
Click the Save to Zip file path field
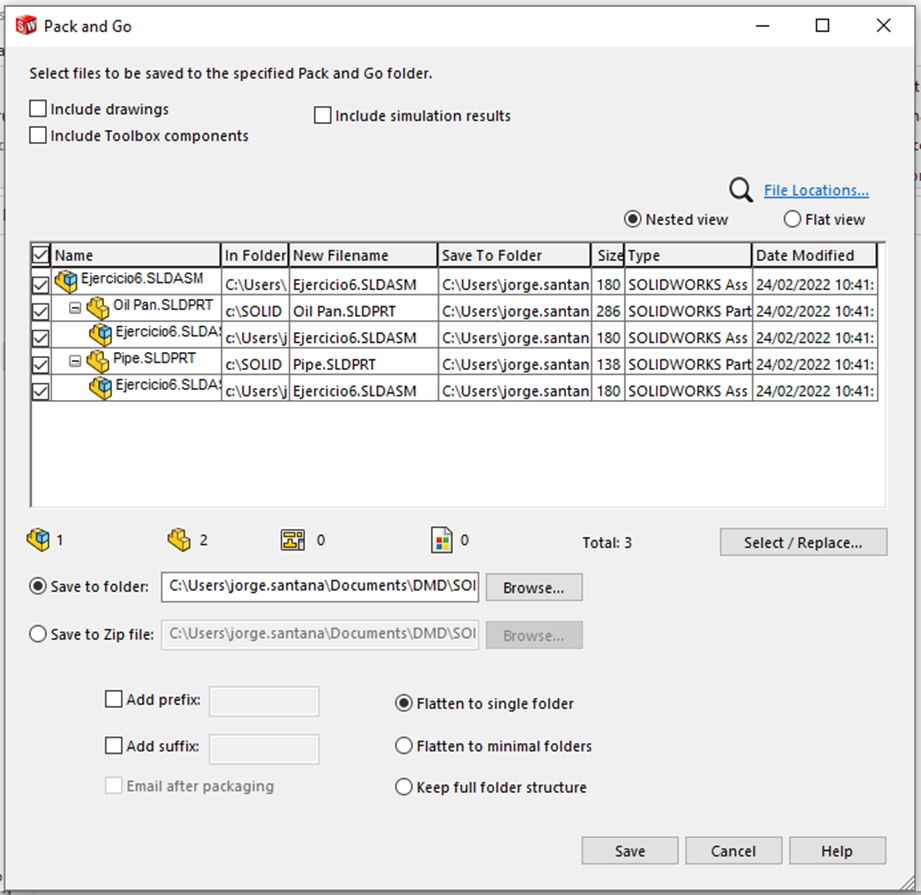click(x=320, y=634)
